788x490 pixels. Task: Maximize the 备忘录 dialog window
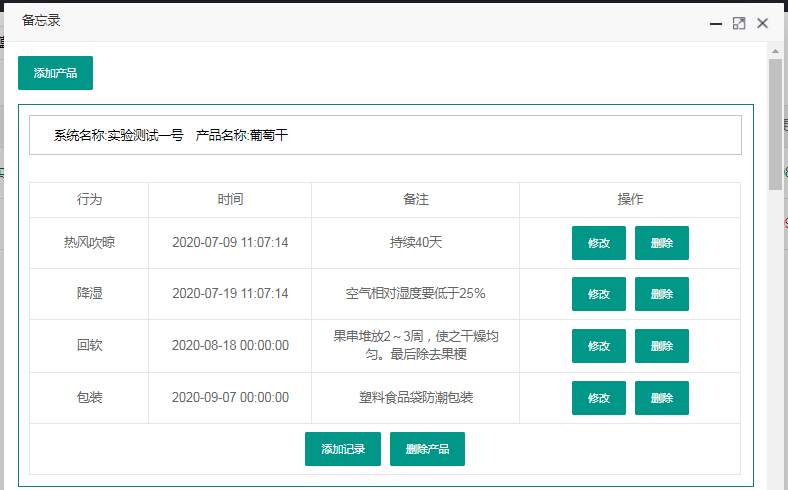point(739,23)
